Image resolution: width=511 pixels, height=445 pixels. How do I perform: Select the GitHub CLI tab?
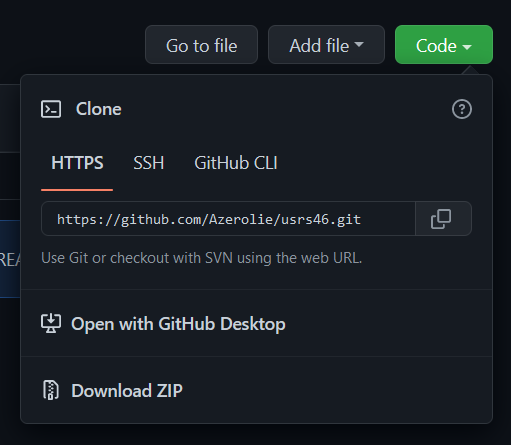236,163
